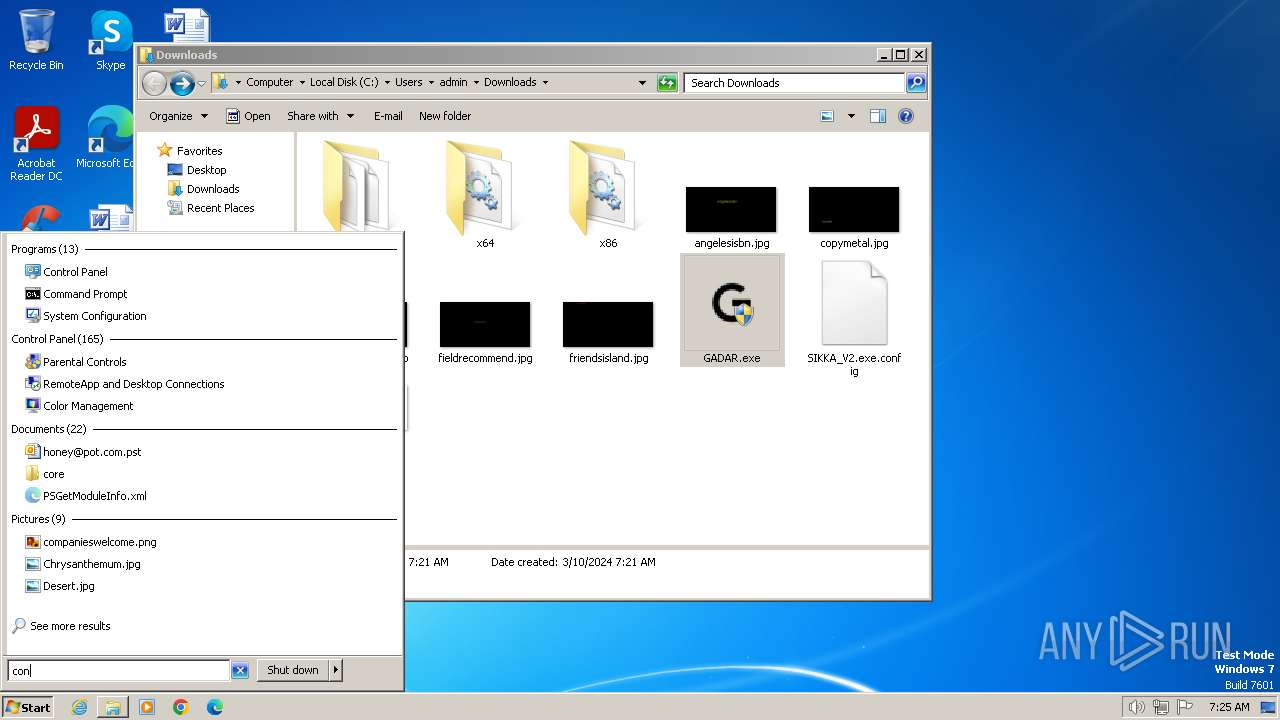Viewport: 1280px width, 720px height.
Task: Open Desert.jpg picture
Action: [x=59, y=586]
